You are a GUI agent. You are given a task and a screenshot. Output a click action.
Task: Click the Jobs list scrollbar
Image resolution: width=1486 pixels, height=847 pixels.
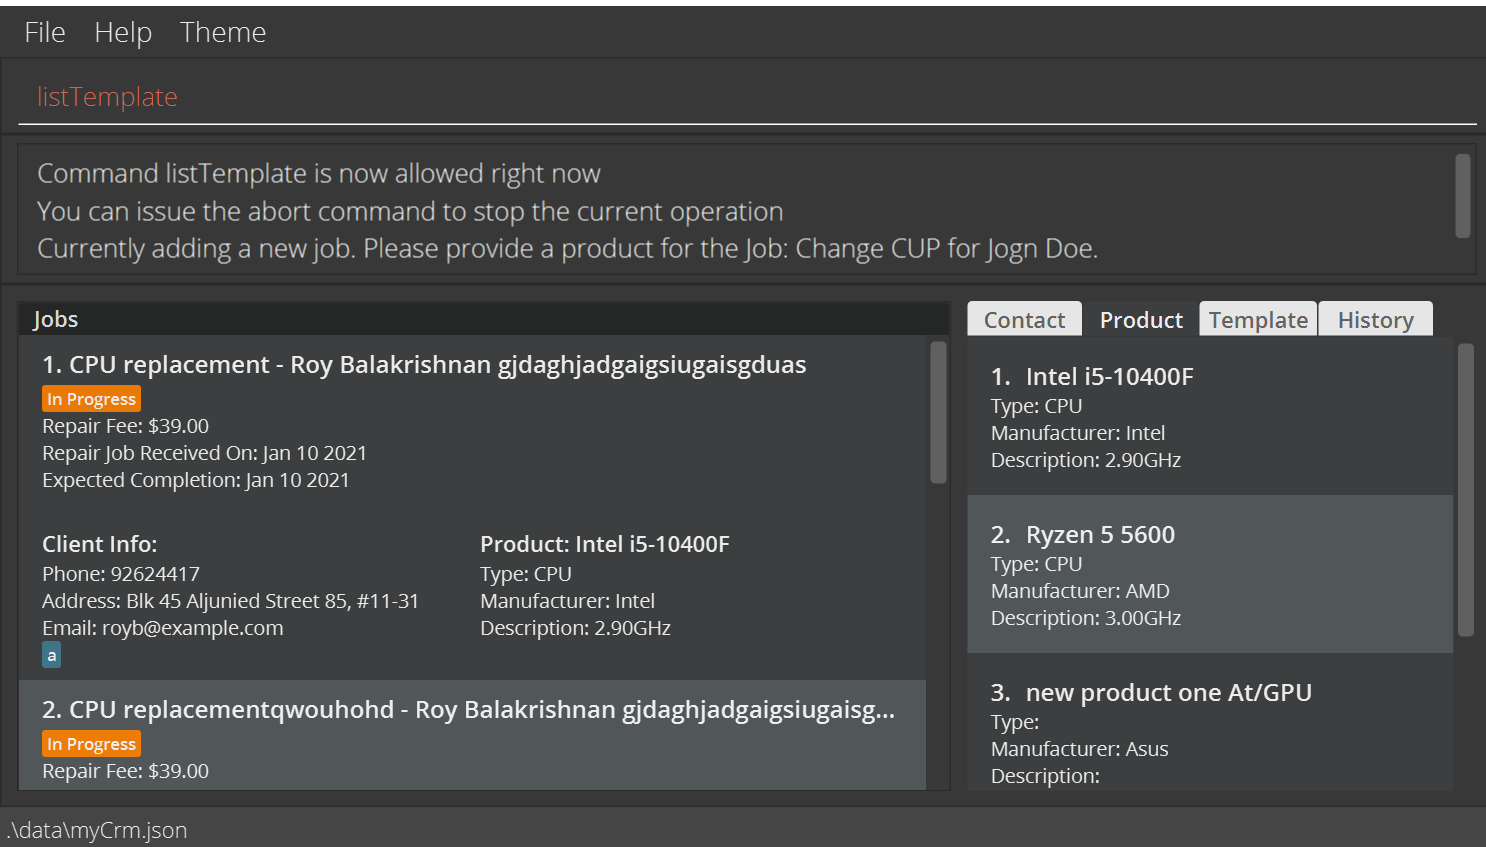click(x=938, y=413)
